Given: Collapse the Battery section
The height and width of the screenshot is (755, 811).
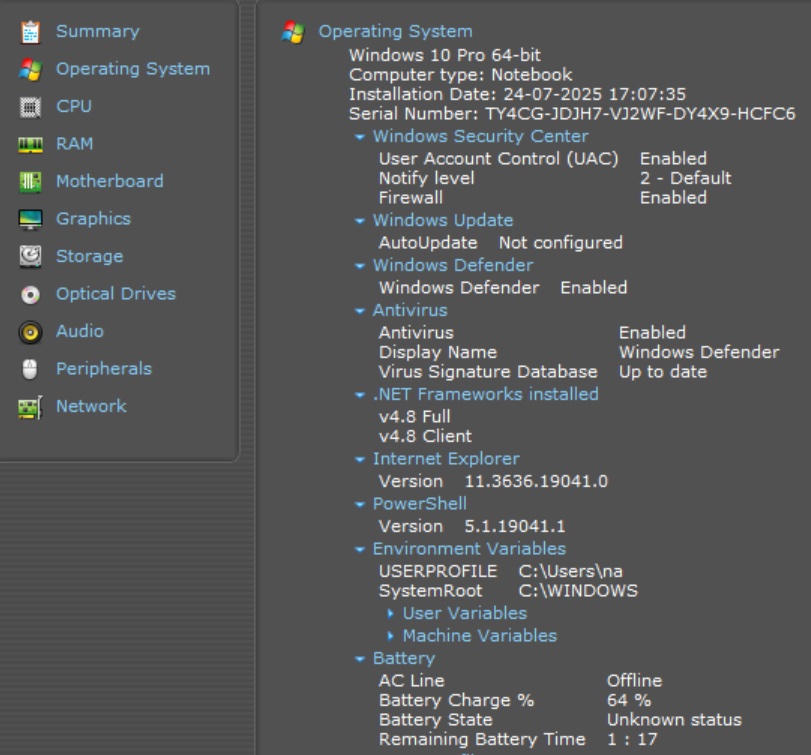Looking at the screenshot, I should click(360, 659).
